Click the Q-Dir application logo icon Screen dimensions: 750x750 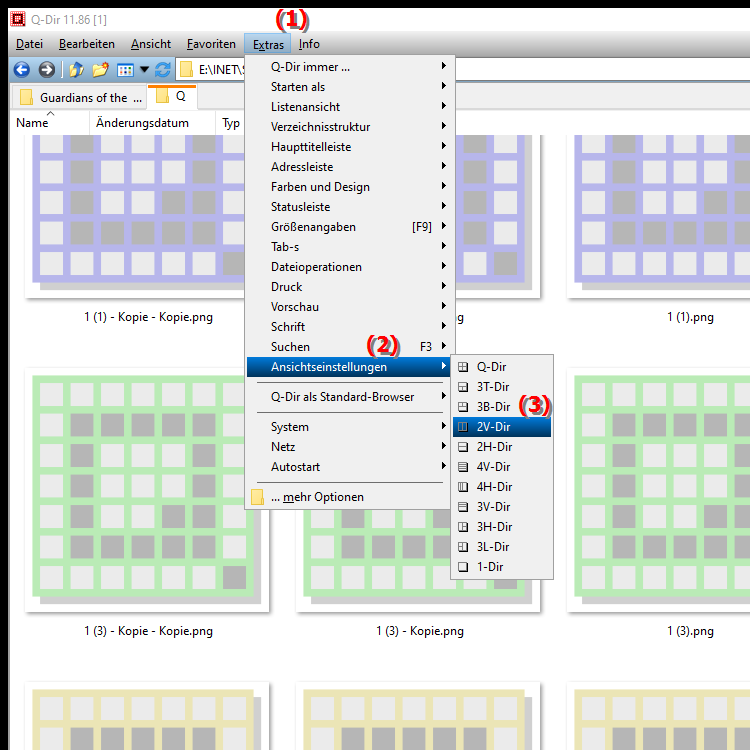pyautogui.click(x=18, y=19)
